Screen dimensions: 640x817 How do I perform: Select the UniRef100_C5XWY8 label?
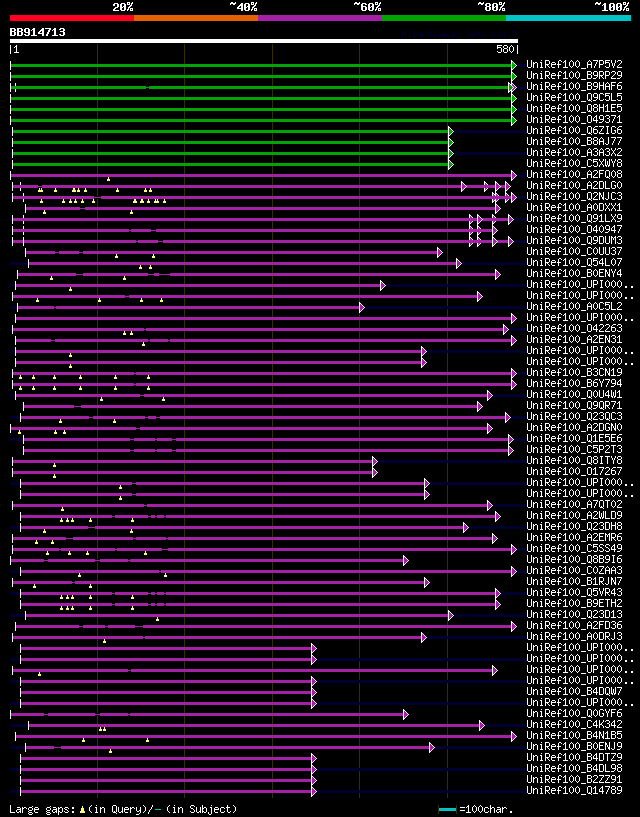(x=574, y=163)
